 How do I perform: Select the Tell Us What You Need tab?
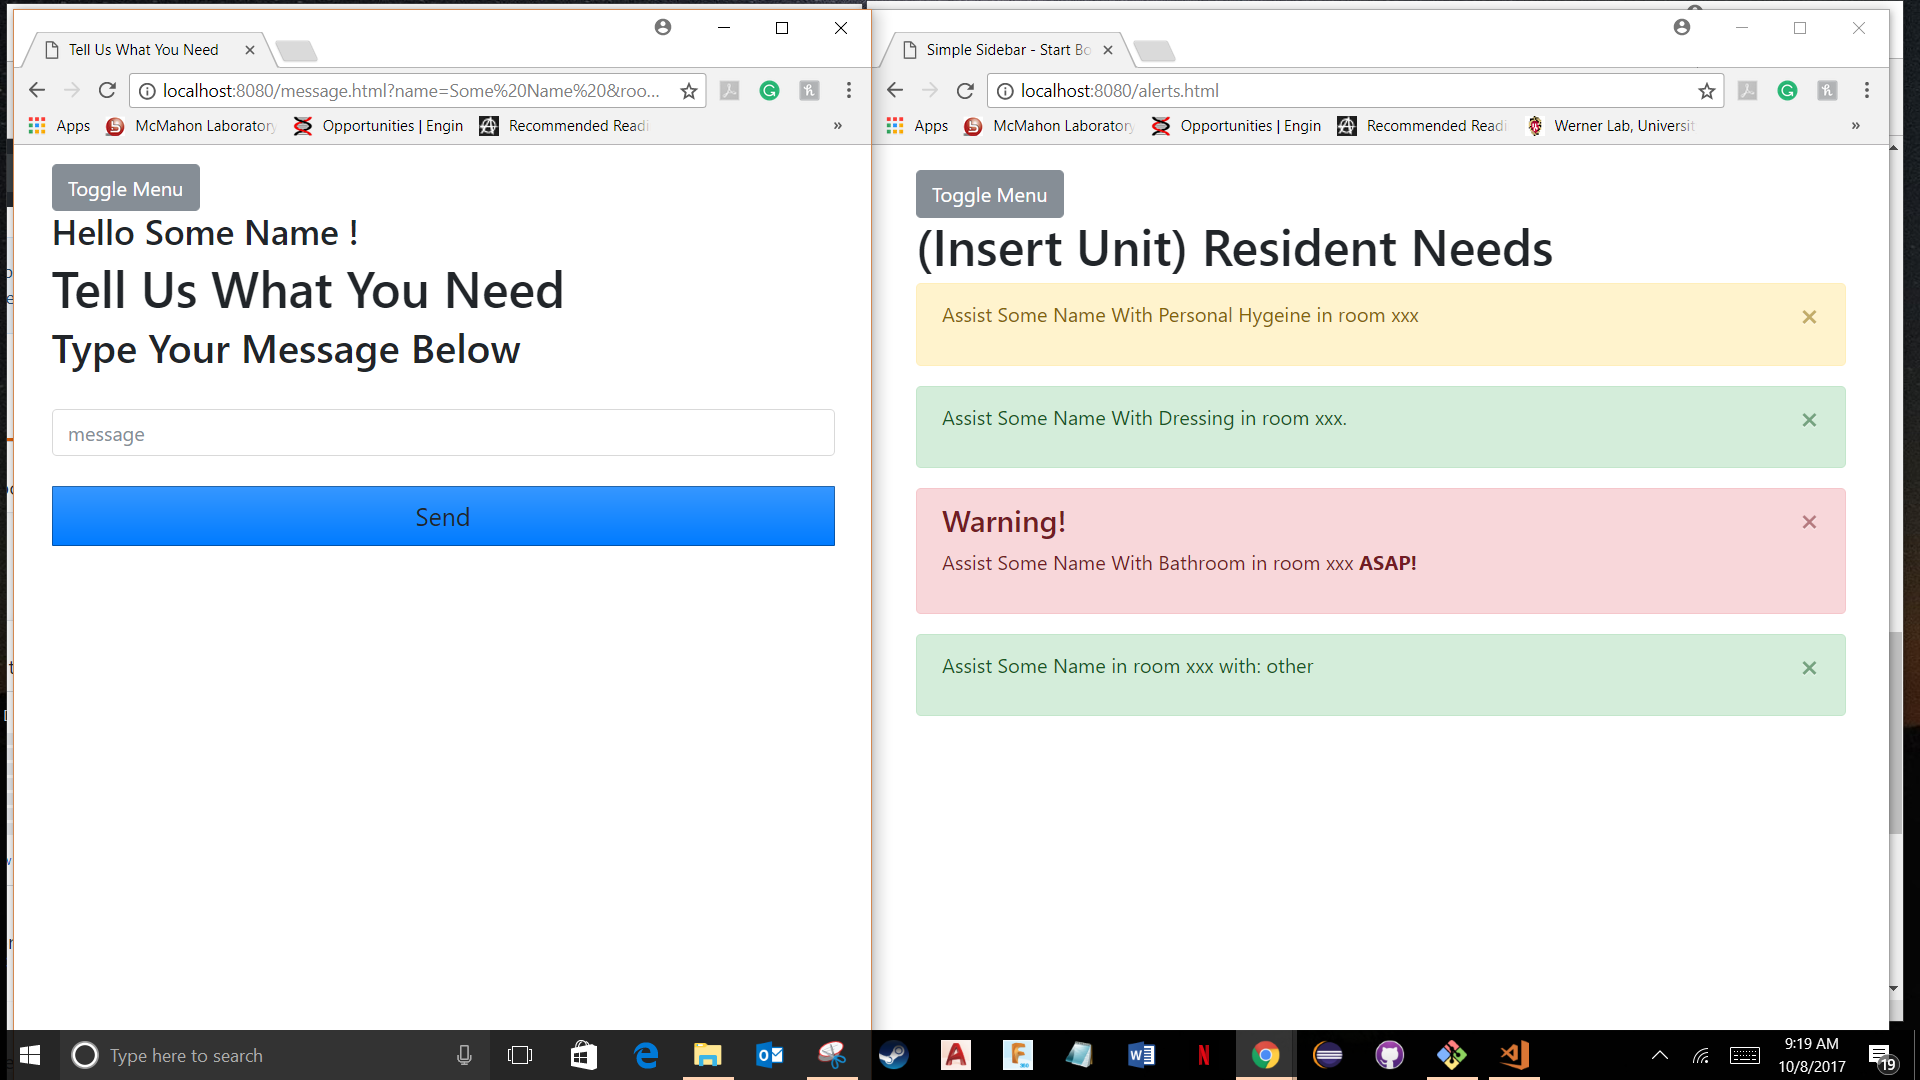(x=144, y=50)
